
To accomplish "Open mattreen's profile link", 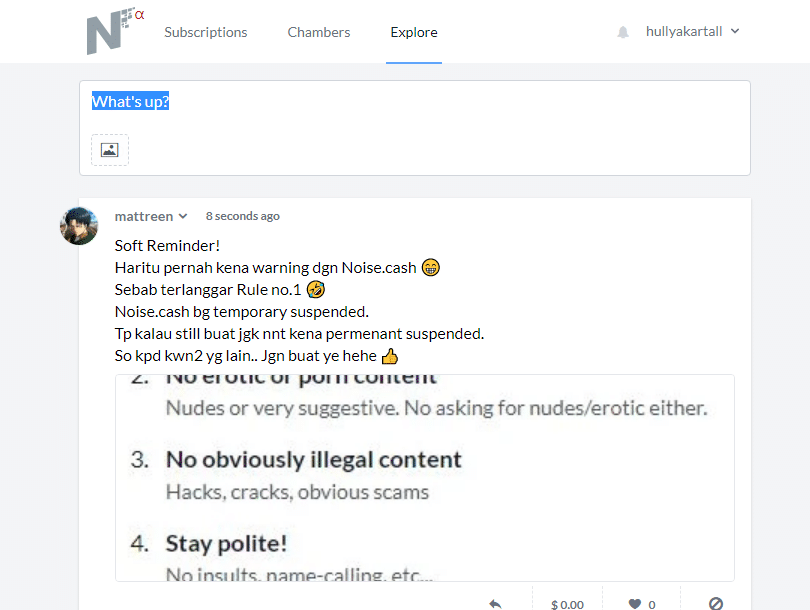I will [144, 216].
